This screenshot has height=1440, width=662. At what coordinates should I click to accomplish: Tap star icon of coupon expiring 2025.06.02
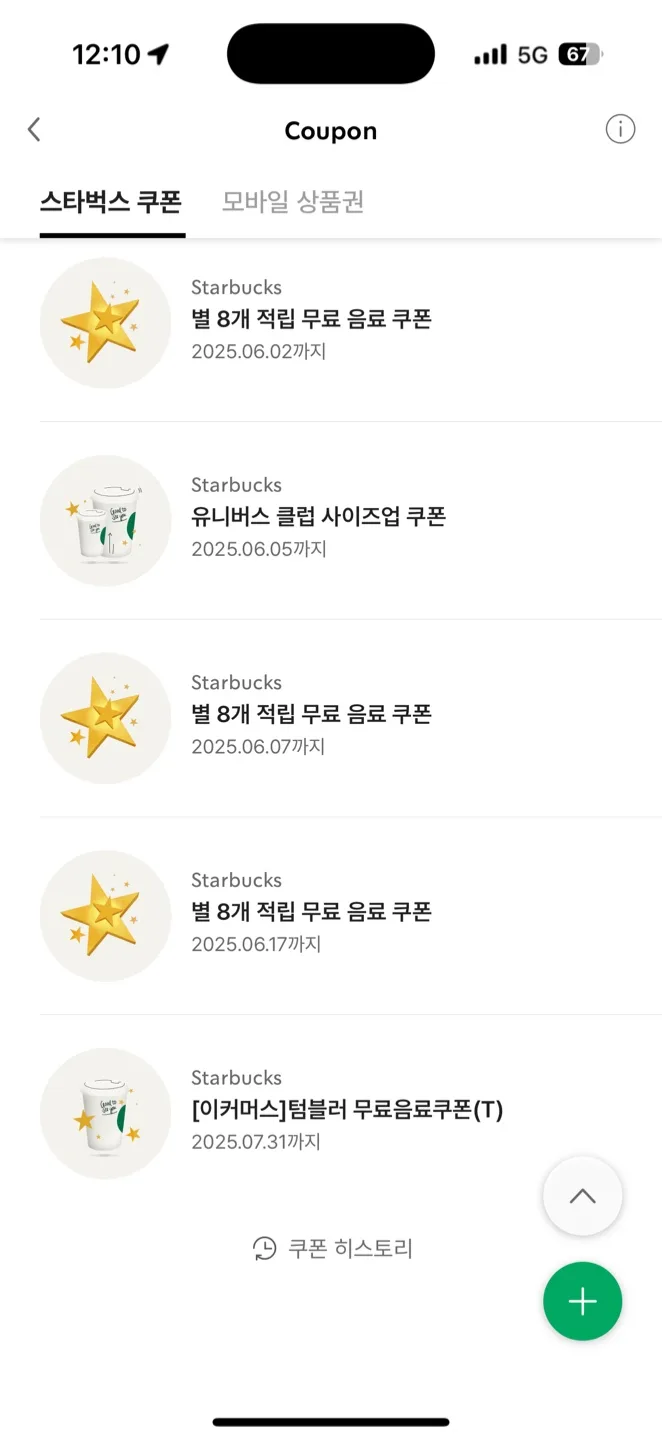coord(105,323)
